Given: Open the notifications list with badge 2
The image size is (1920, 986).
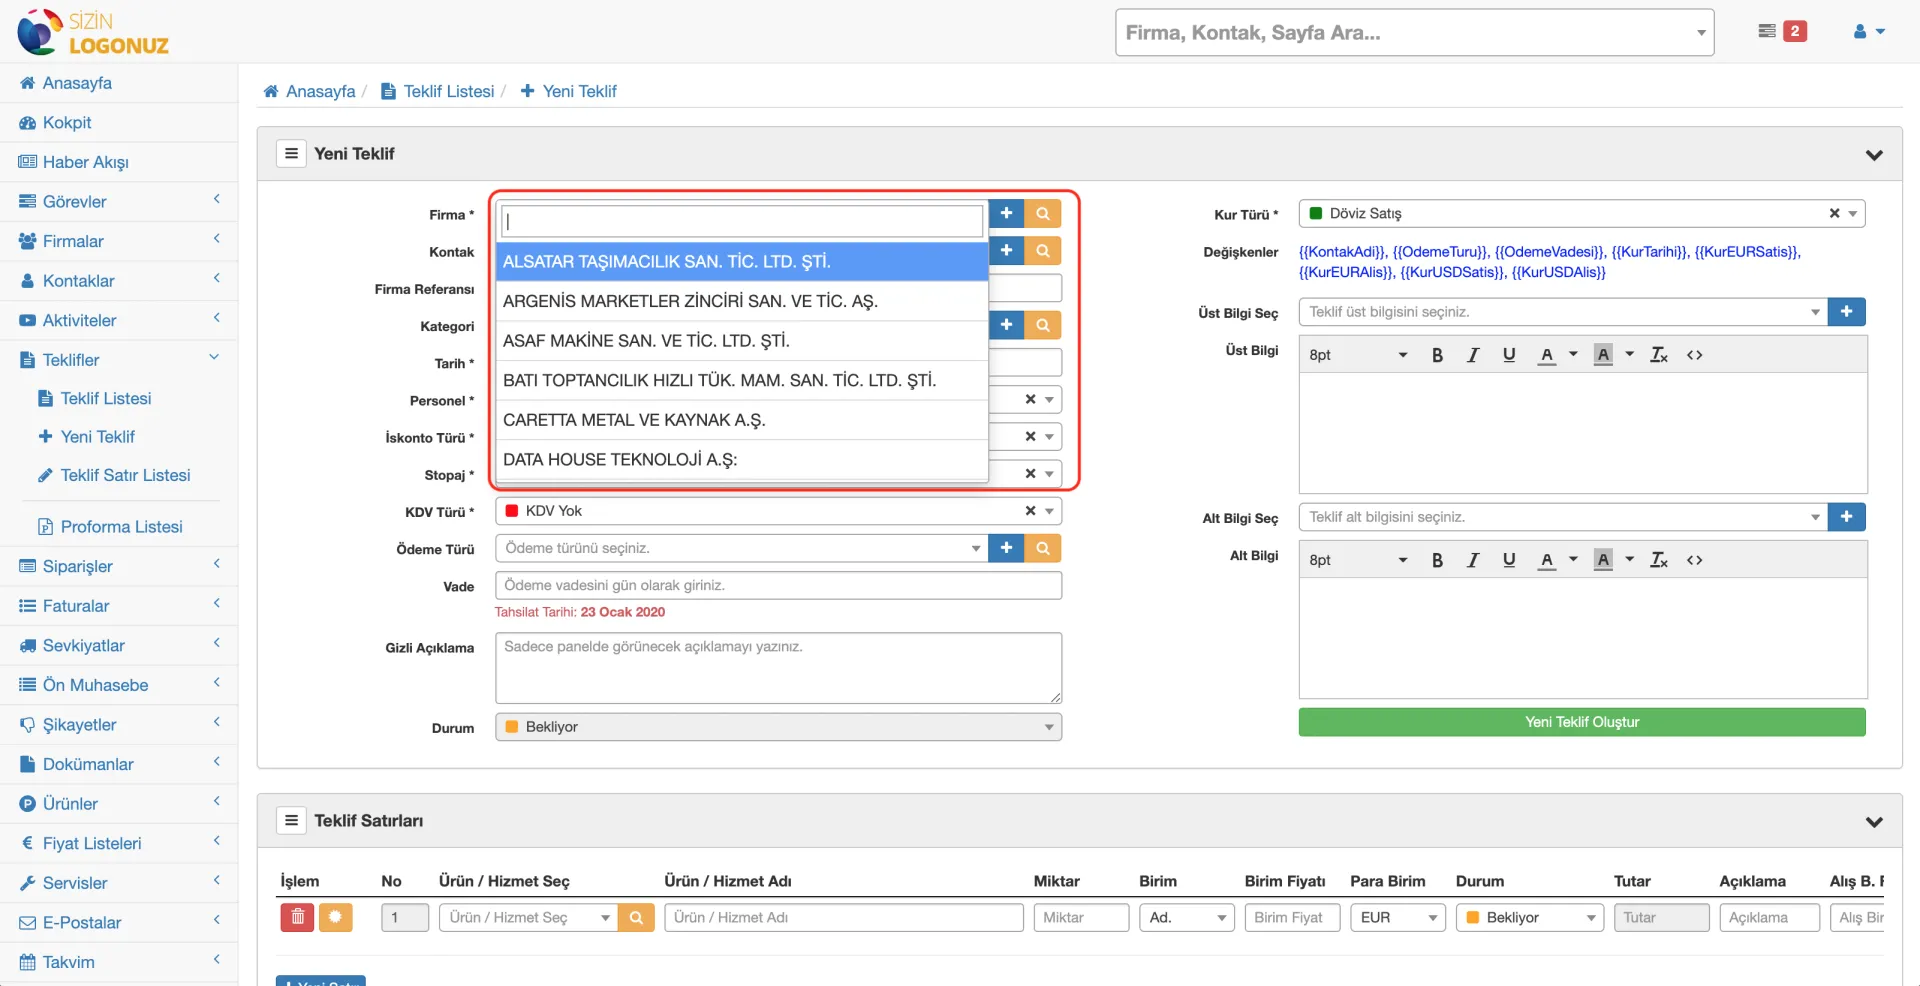Looking at the screenshot, I should [x=1782, y=31].
